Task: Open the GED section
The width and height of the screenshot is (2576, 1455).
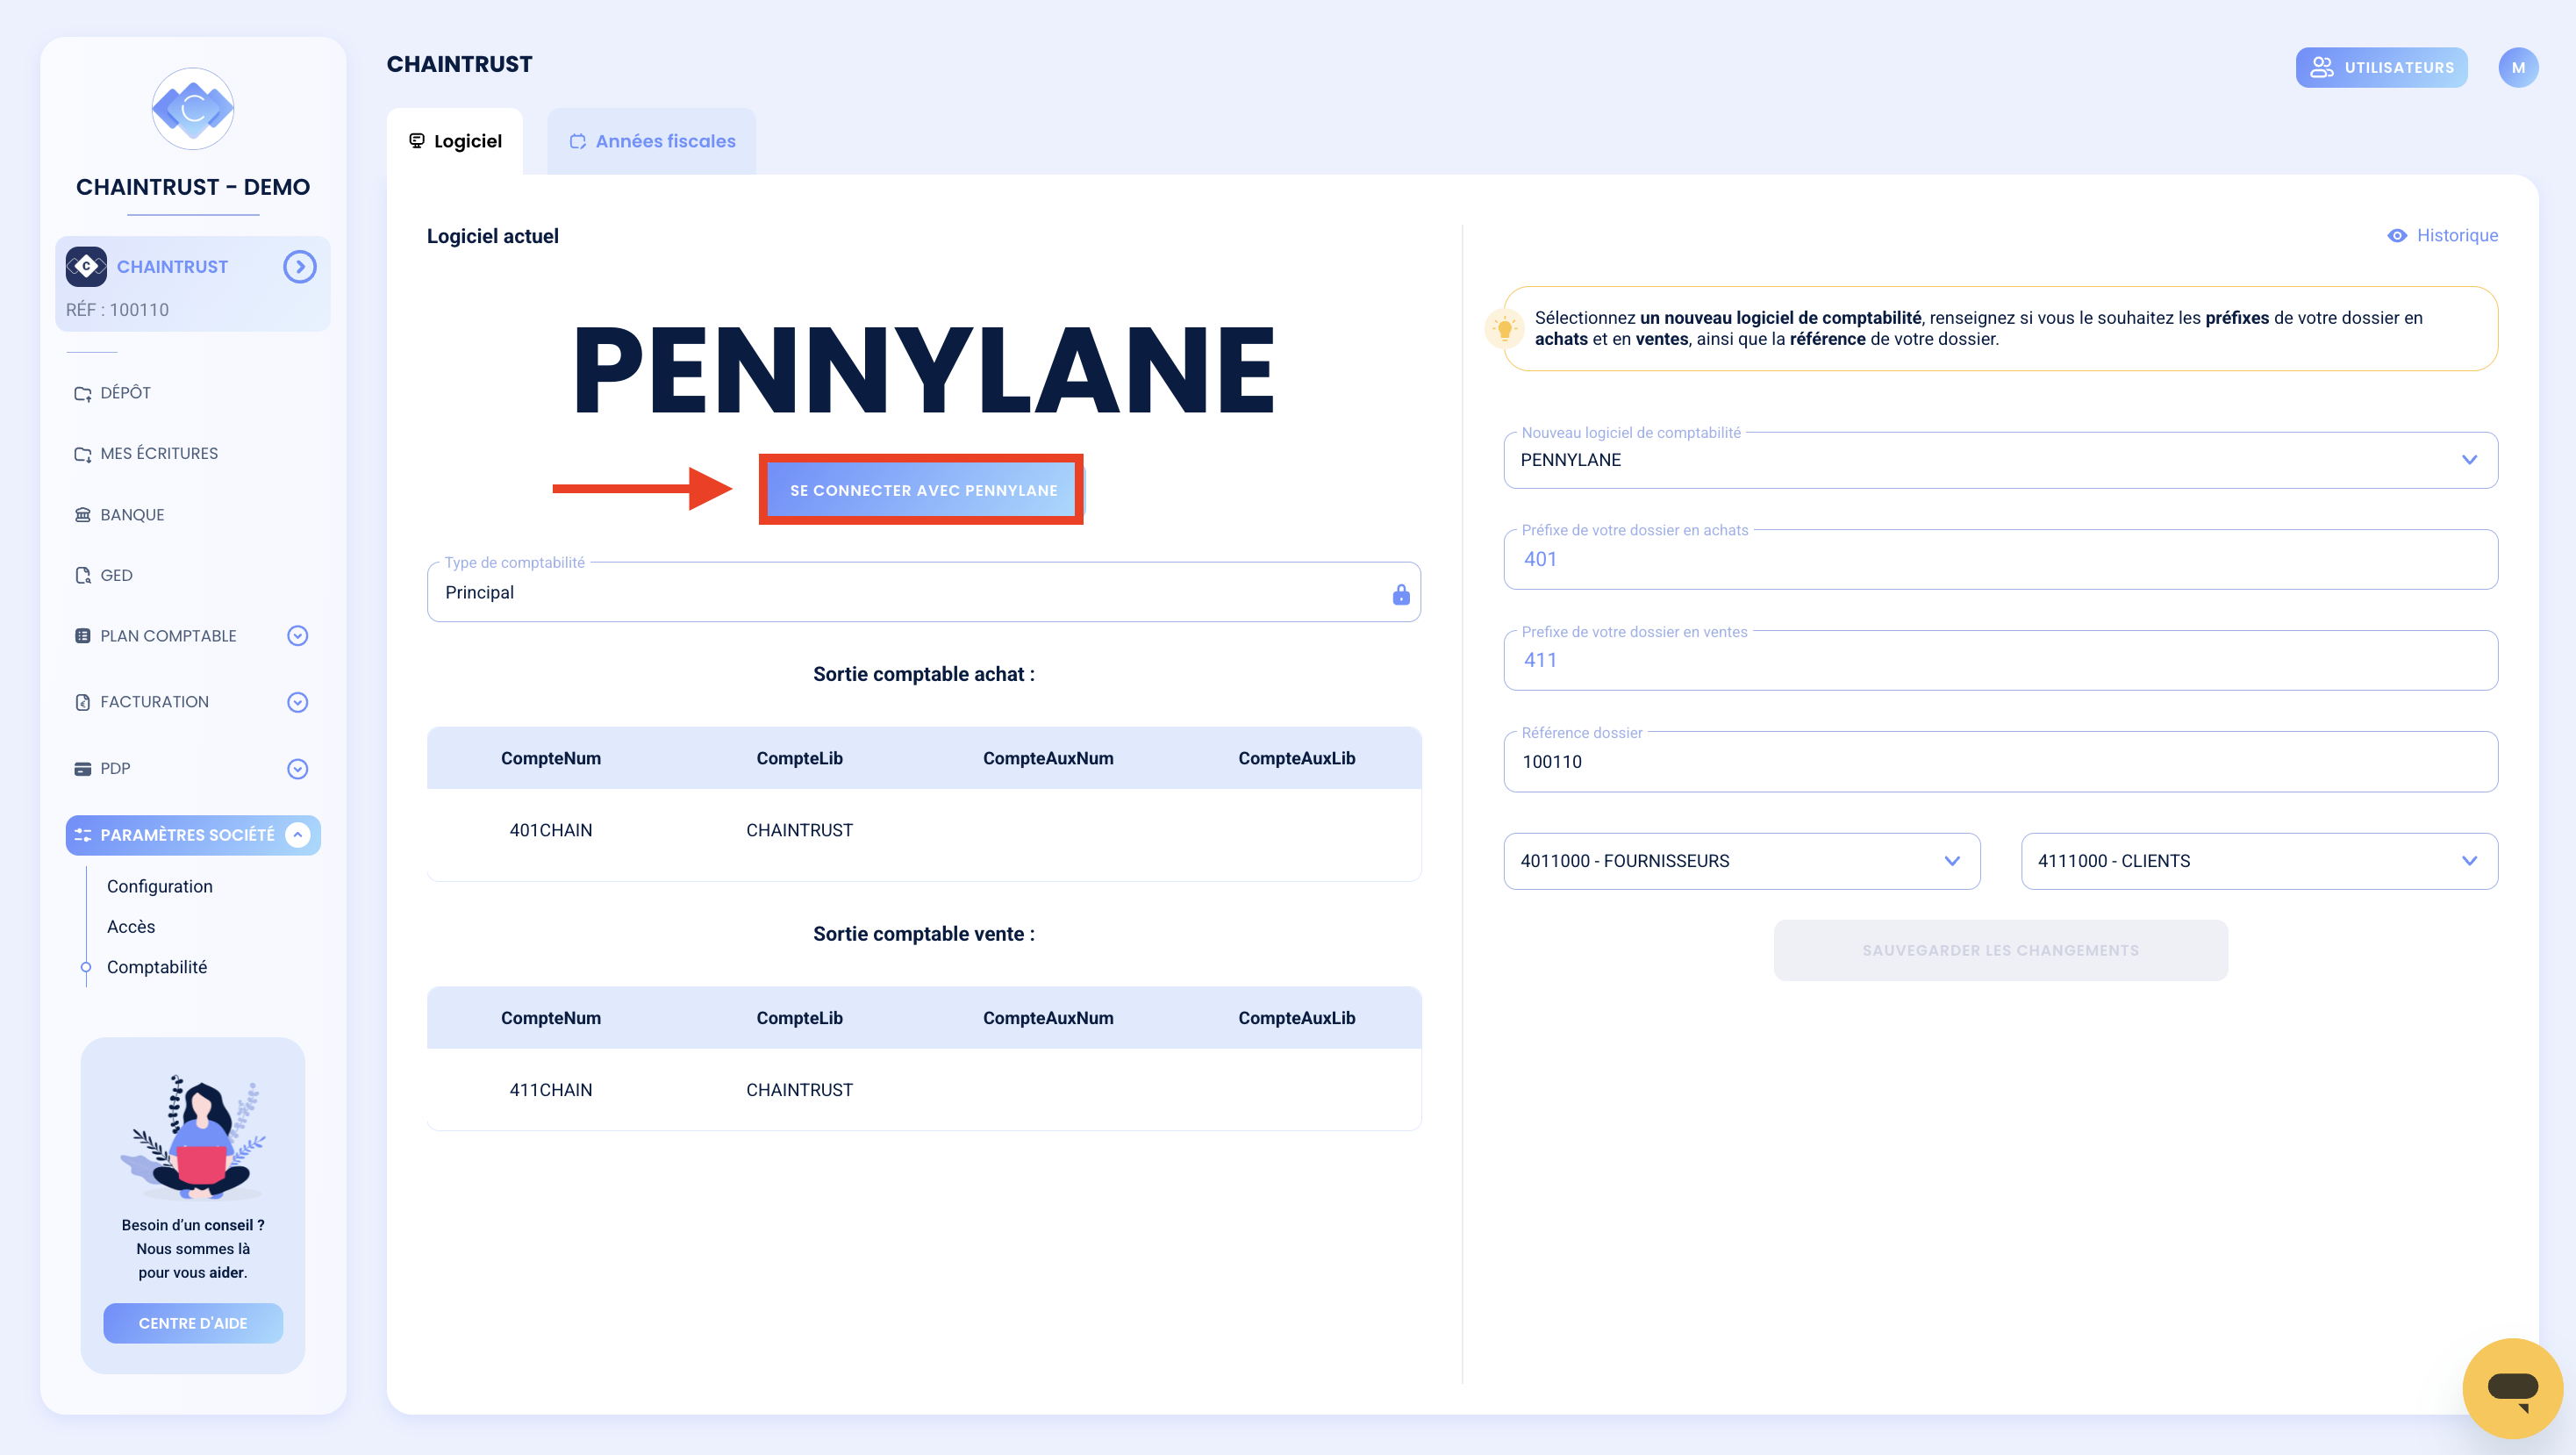Action: [104, 575]
